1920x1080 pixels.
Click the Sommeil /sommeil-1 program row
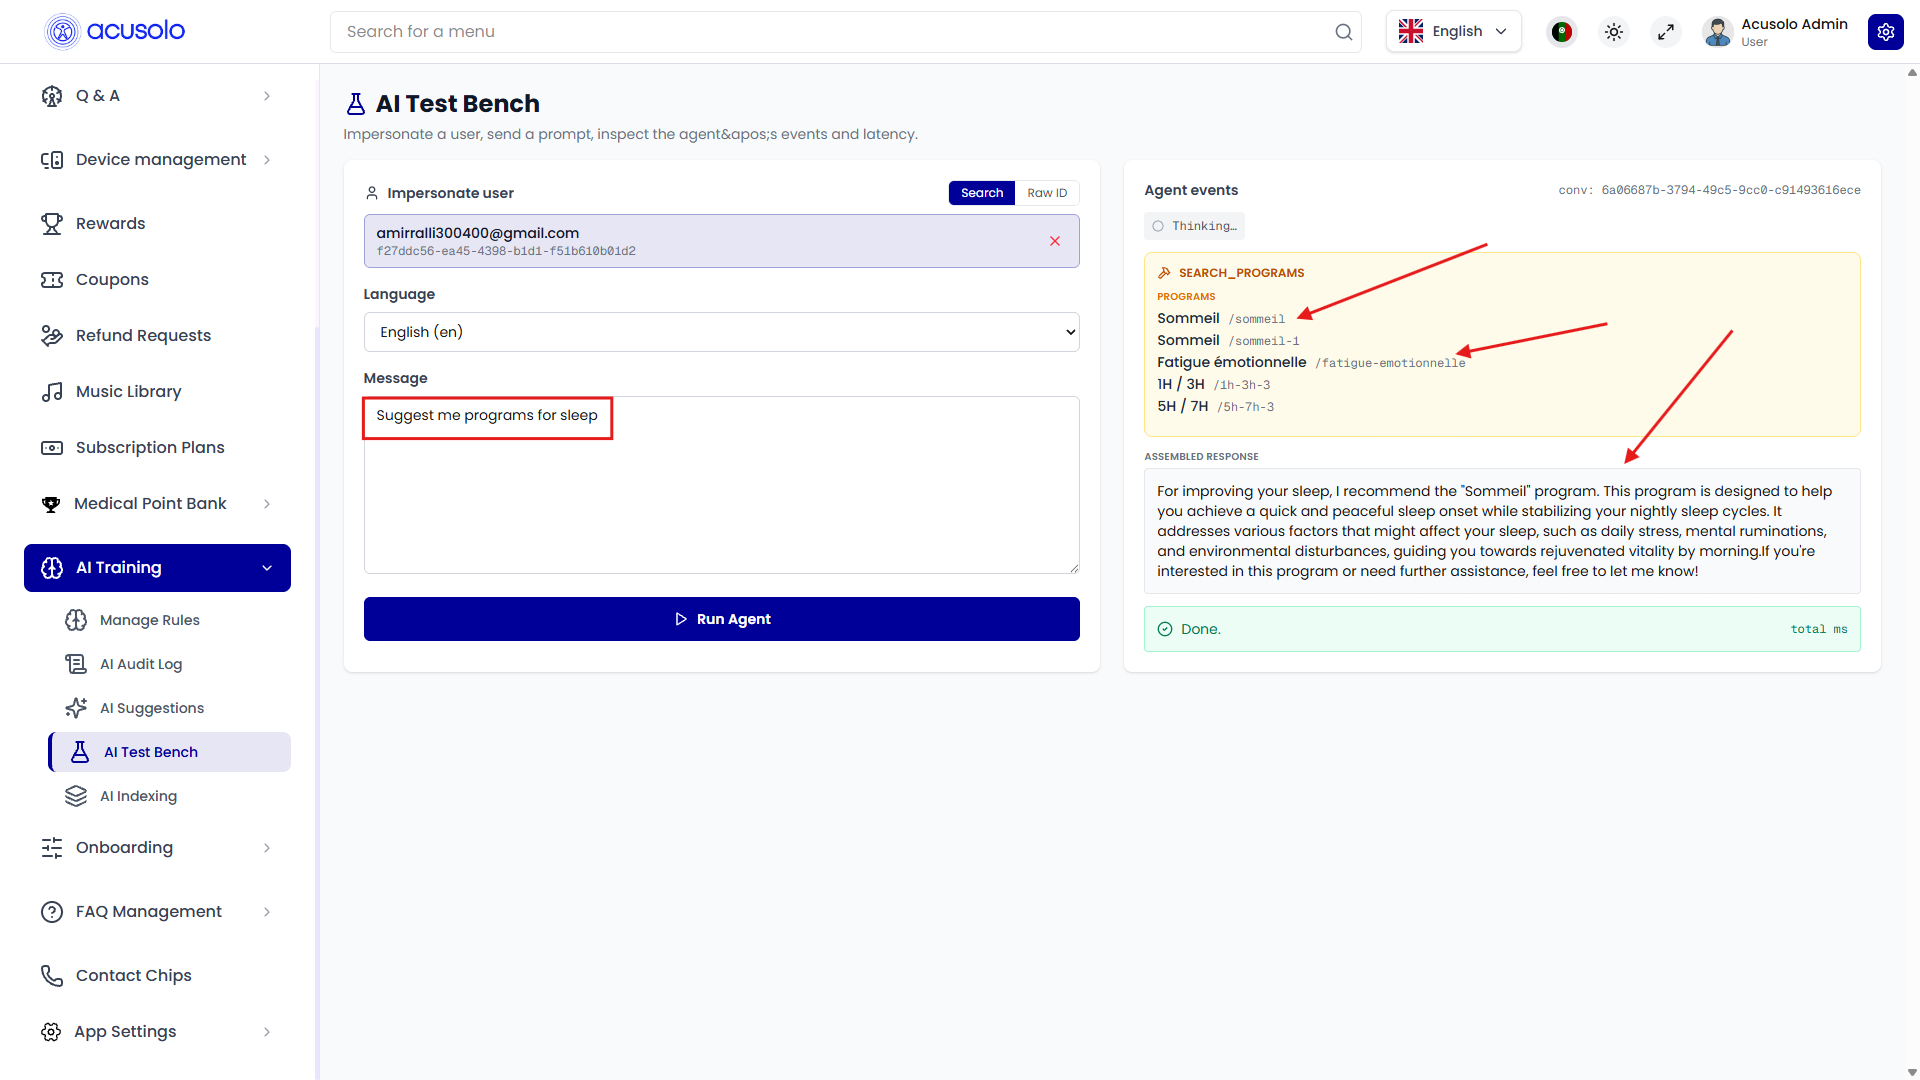point(1228,341)
